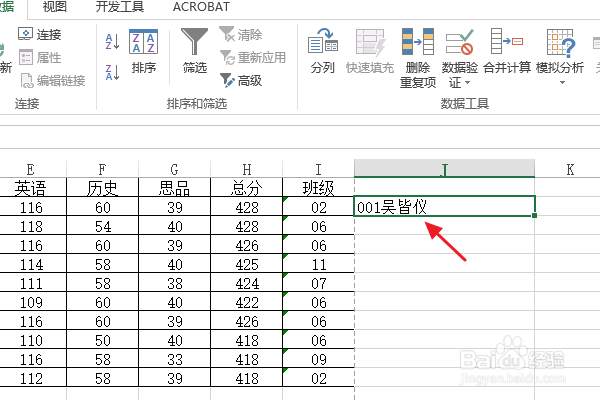The width and height of the screenshot is (600, 400).
Task: Click the 编辑链接 edit links button
Action: click(x=53, y=81)
